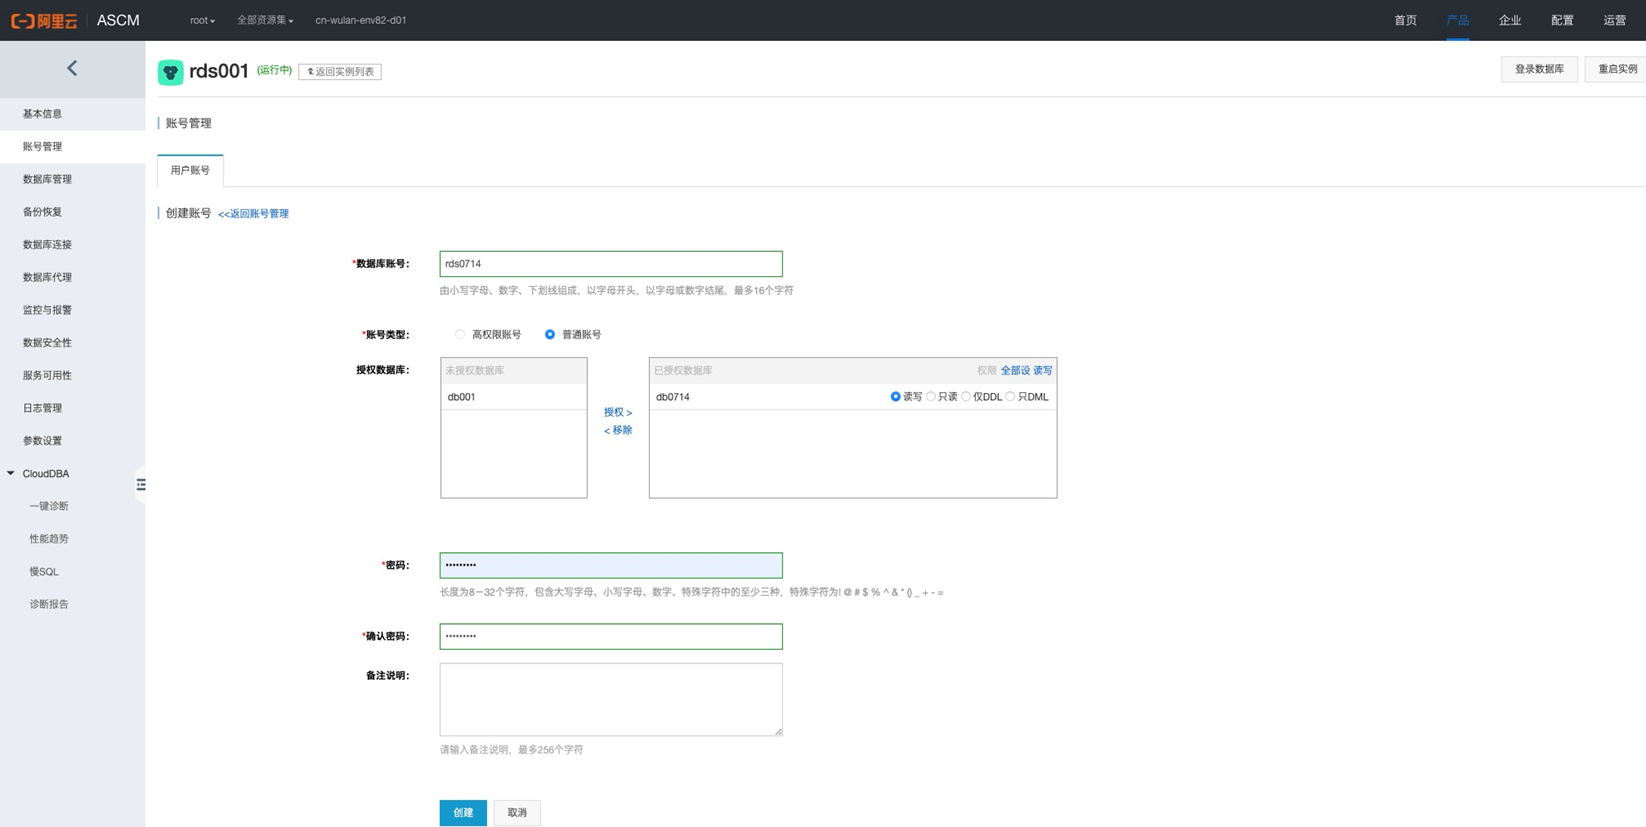Open 备份恢复 in sidebar
Image resolution: width=1646 pixels, height=827 pixels.
click(72, 212)
